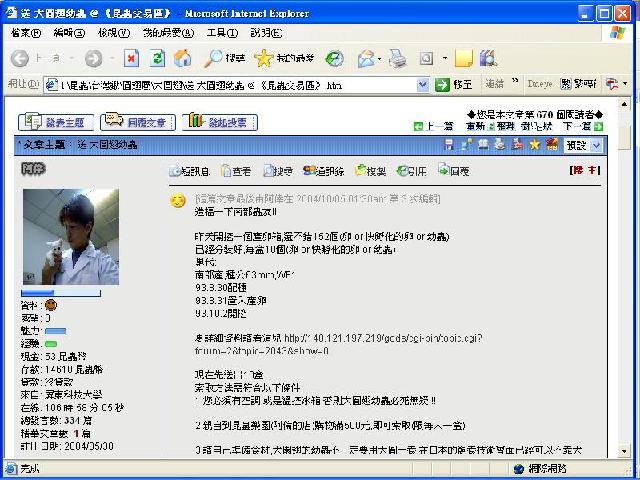The image size is (640, 480).
Task: Expand the address bar URL dropdown
Action: [x=422, y=85]
